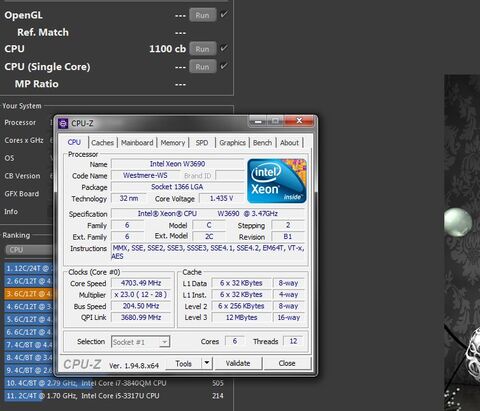Click the Code Name value Westmere-WS

tap(145, 175)
